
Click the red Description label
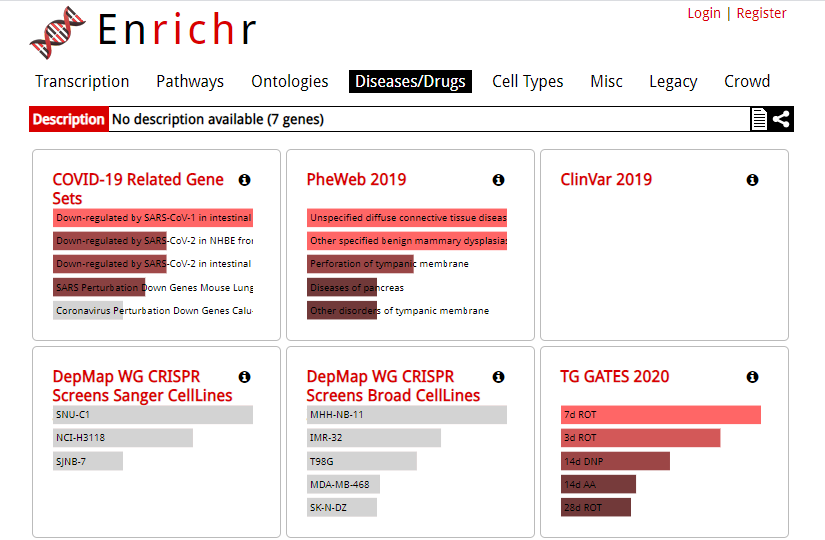[x=69, y=119]
